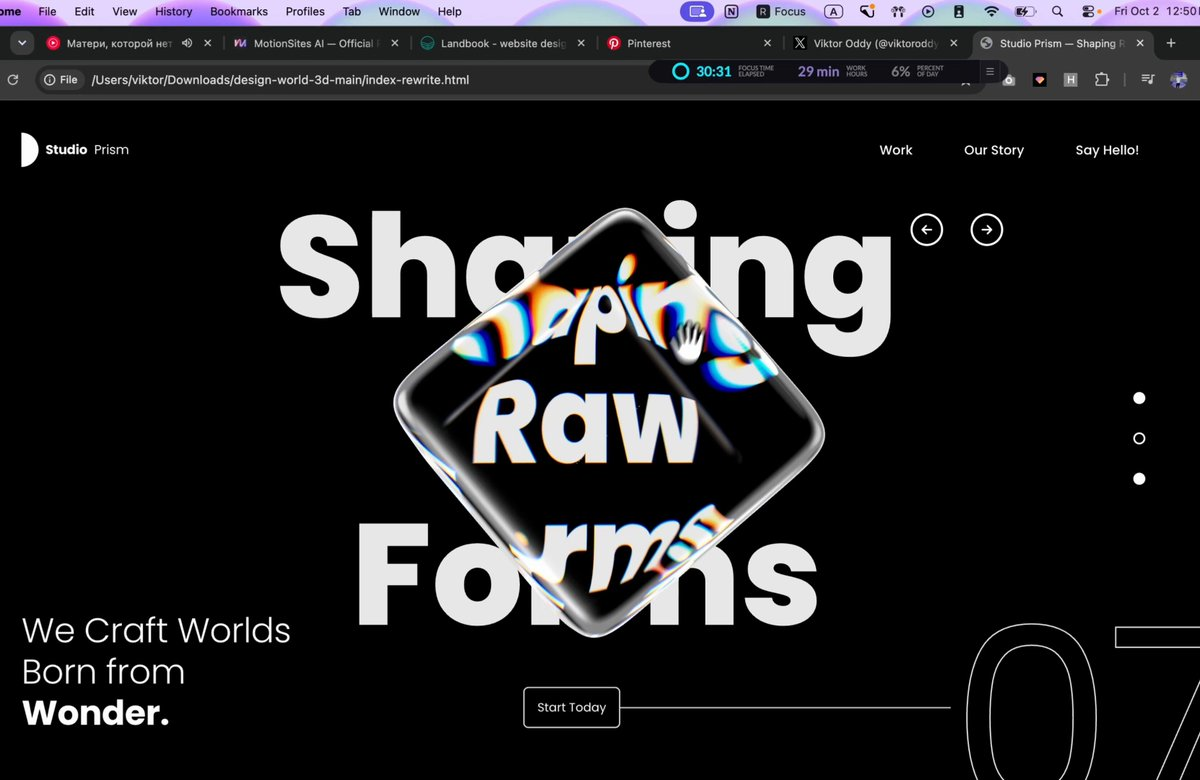Image resolution: width=1200 pixels, height=780 pixels.
Task: Go to previous slide with left arrow
Action: tap(926, 230)
